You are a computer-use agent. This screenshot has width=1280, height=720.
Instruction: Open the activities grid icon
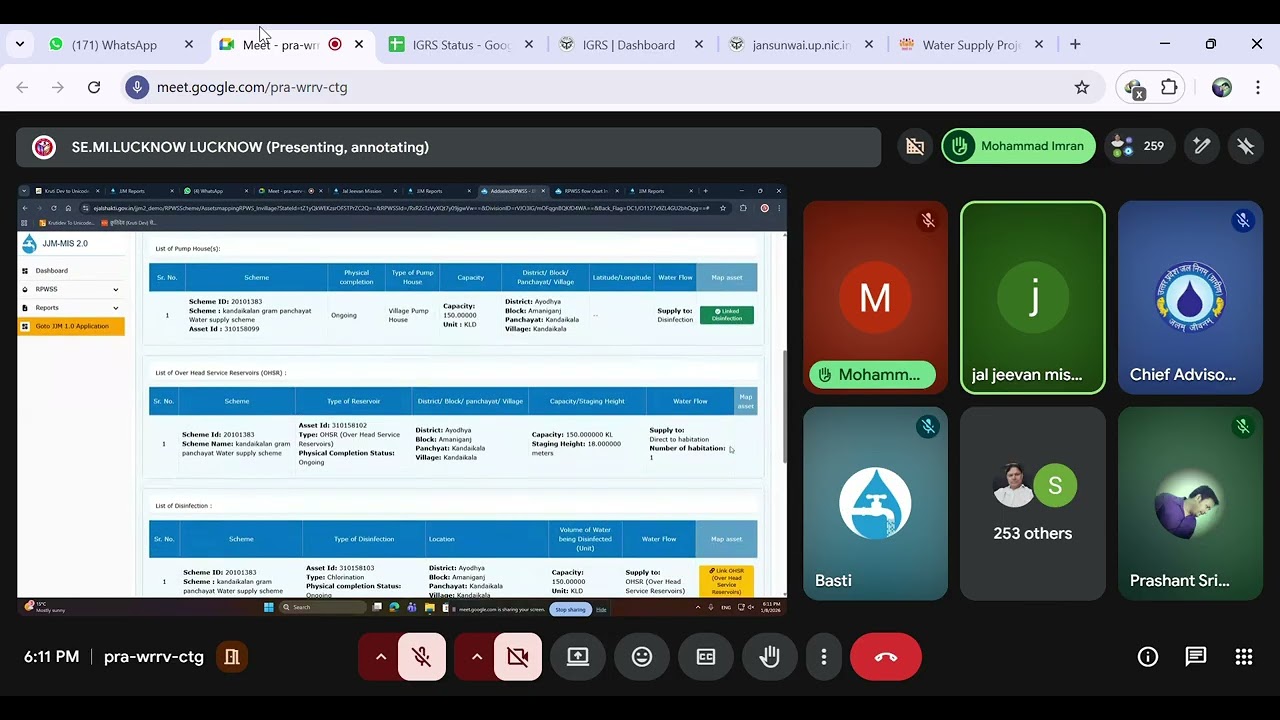[x=1244, y=657]
